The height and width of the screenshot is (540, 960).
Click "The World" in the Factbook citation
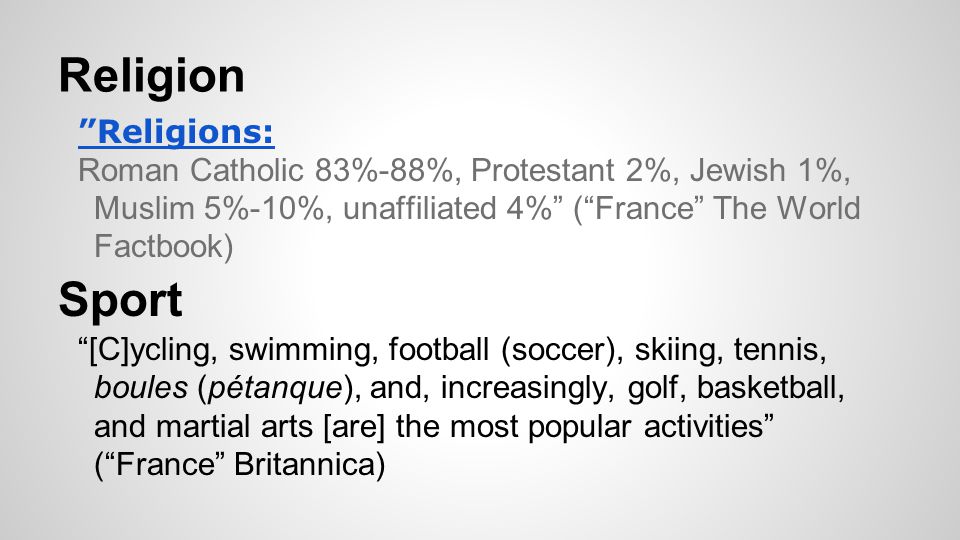(x=787, y=208)
